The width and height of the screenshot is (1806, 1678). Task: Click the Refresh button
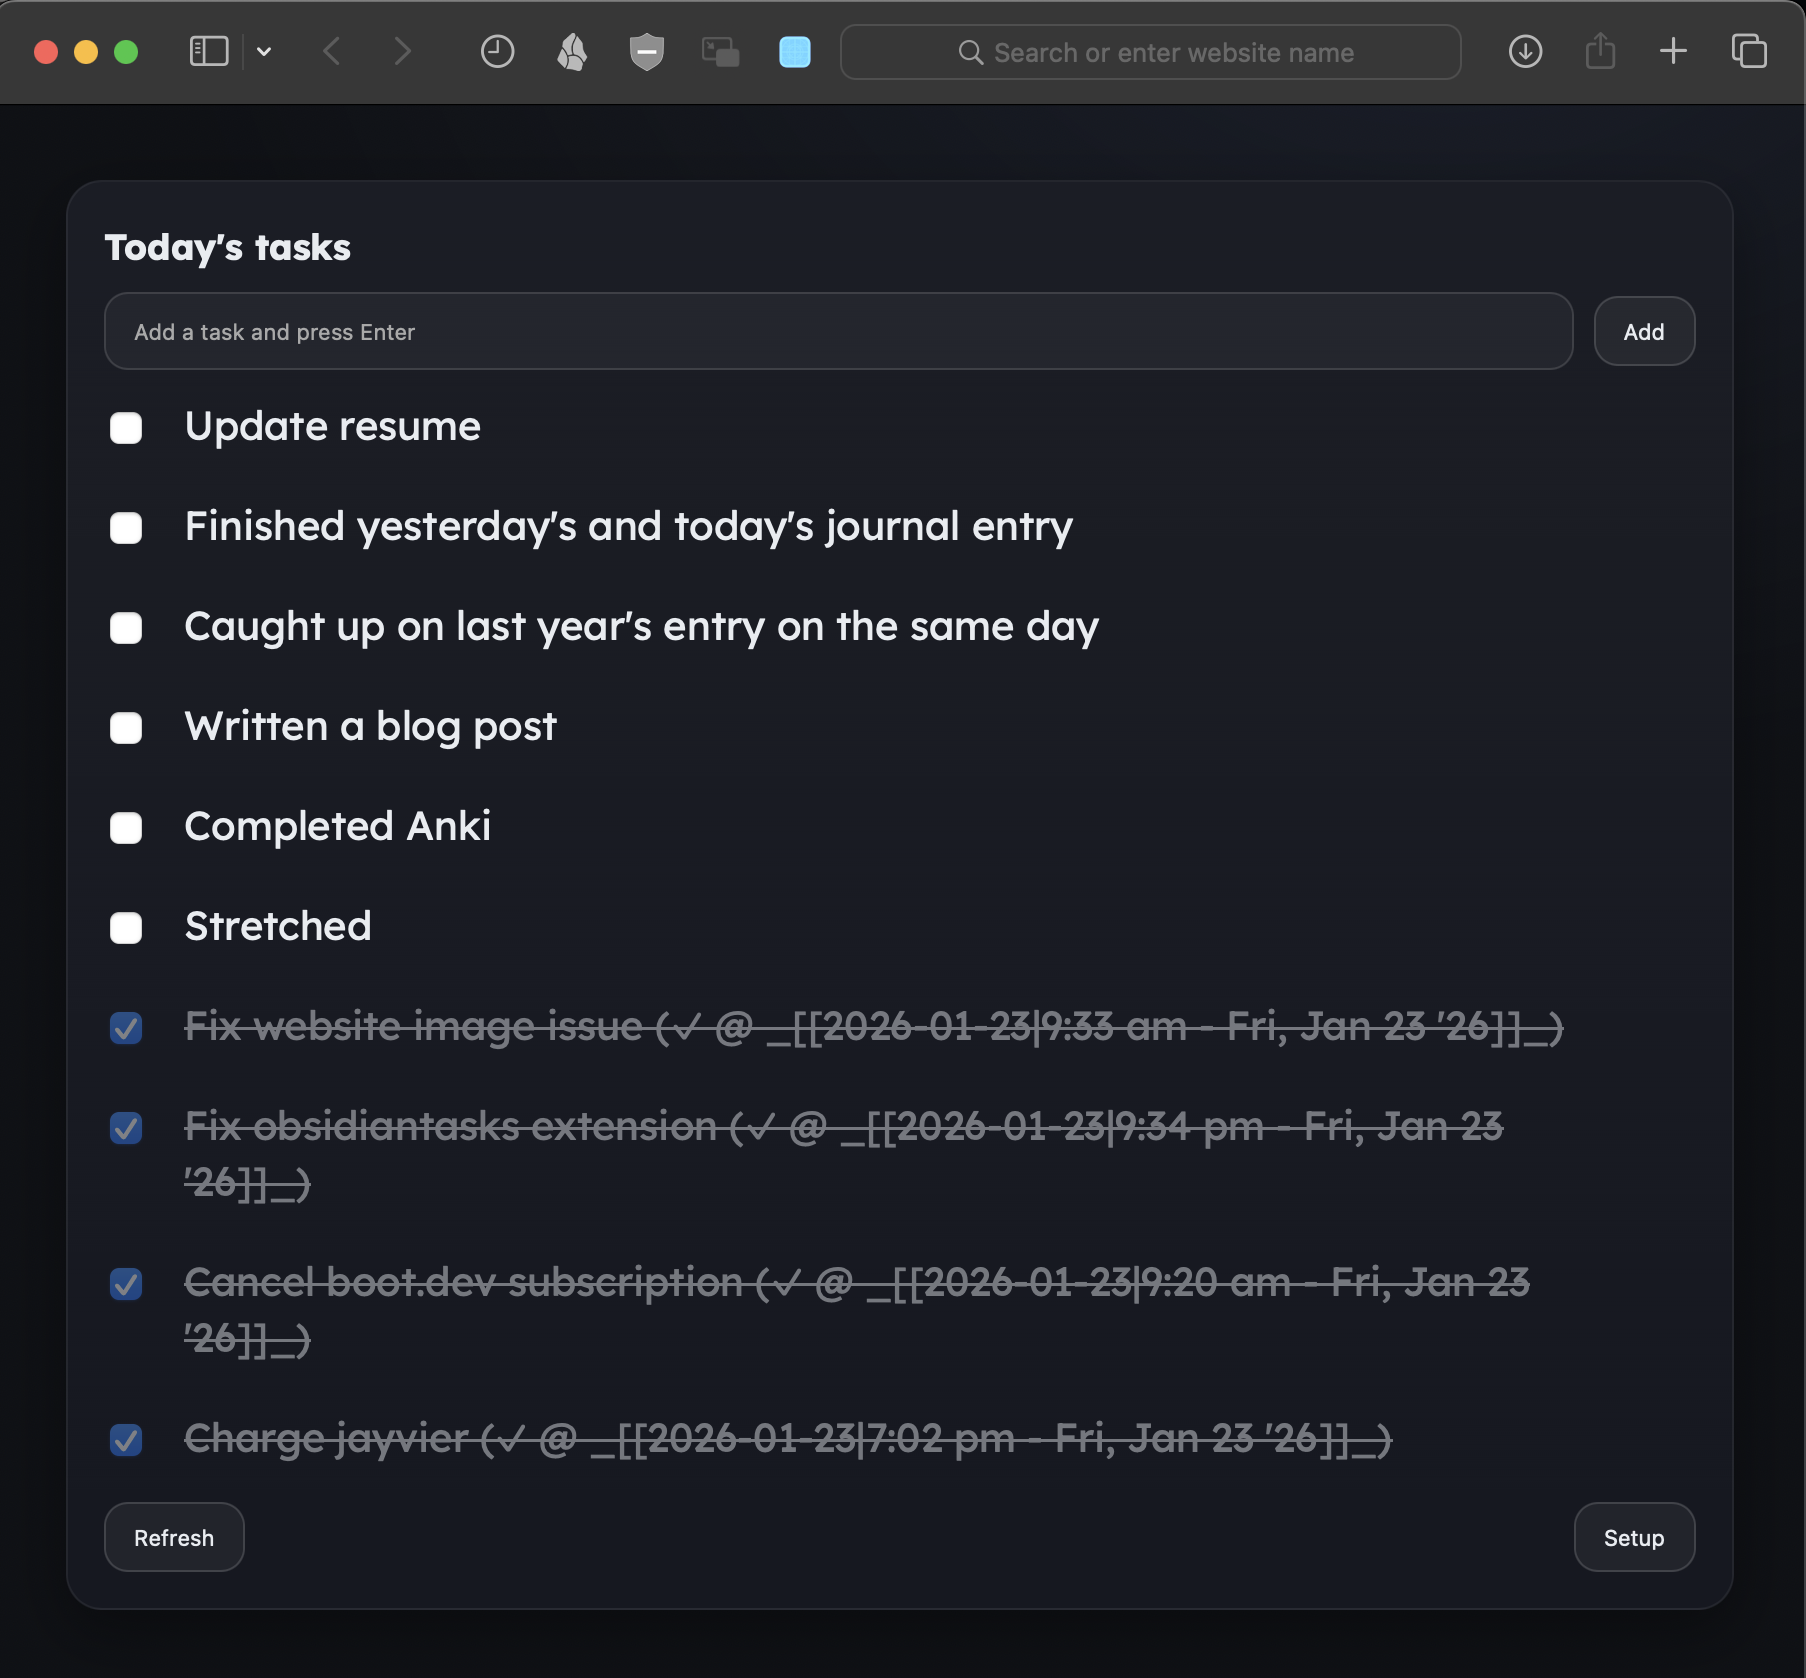pyautogui.click(x=174, y=1537)
